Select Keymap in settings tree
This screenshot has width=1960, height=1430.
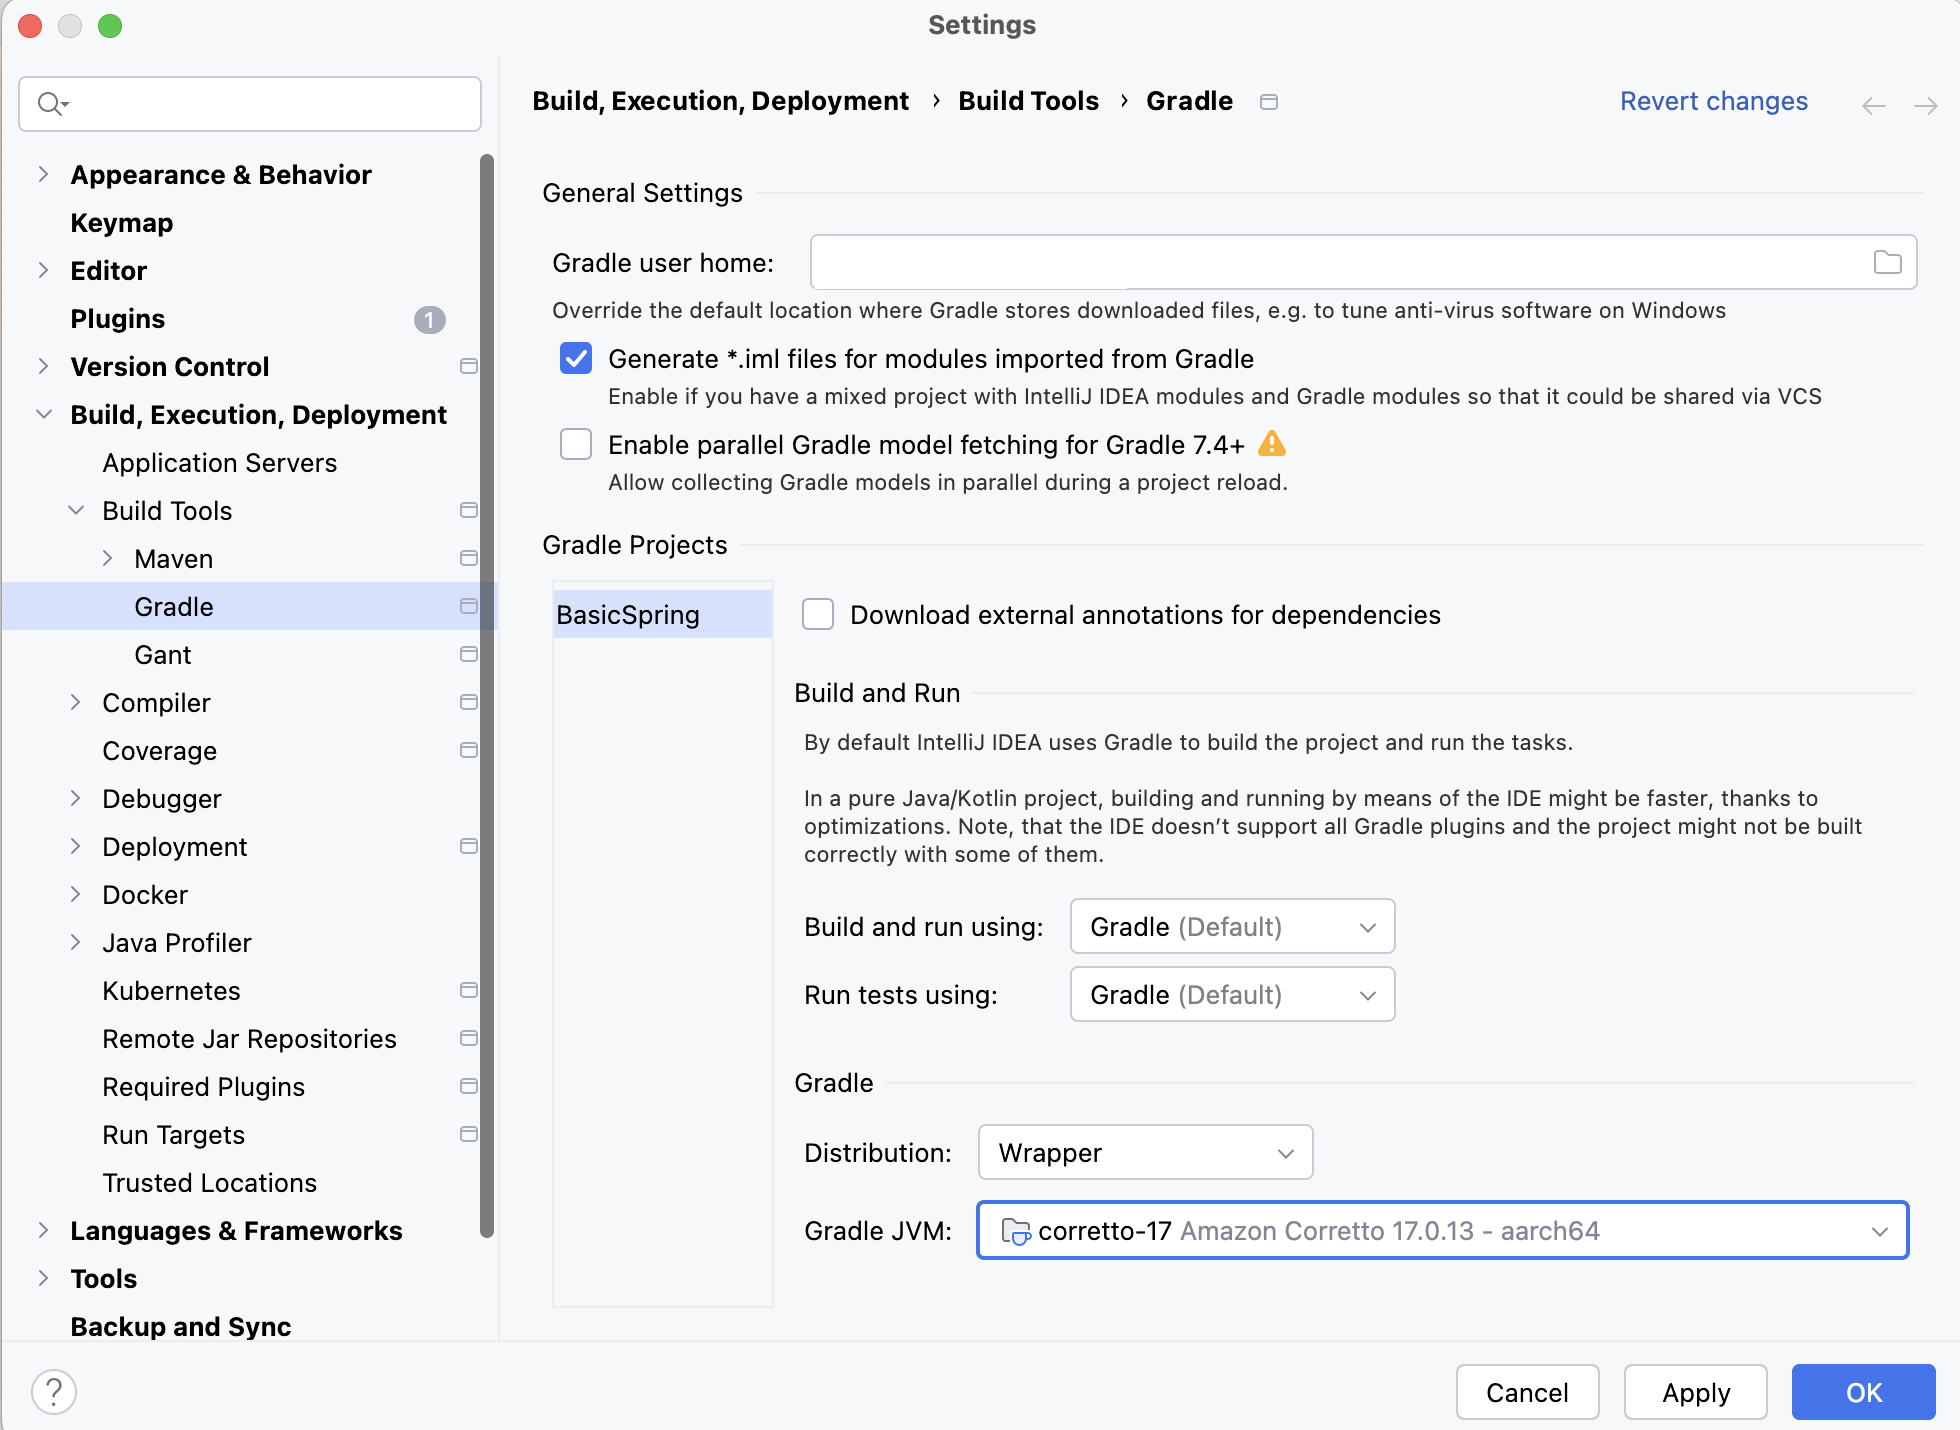pyautogui.click(x=121, y=222)
